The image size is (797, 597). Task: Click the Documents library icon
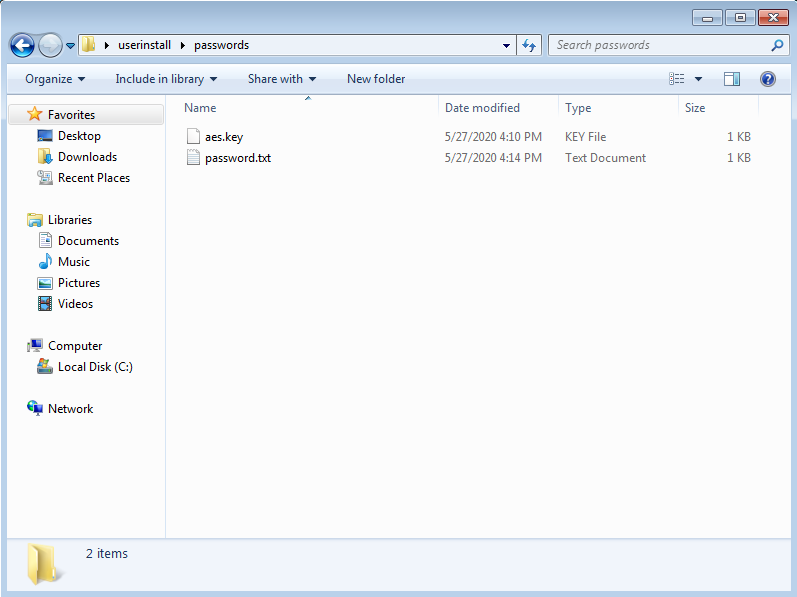coord(45,240)
